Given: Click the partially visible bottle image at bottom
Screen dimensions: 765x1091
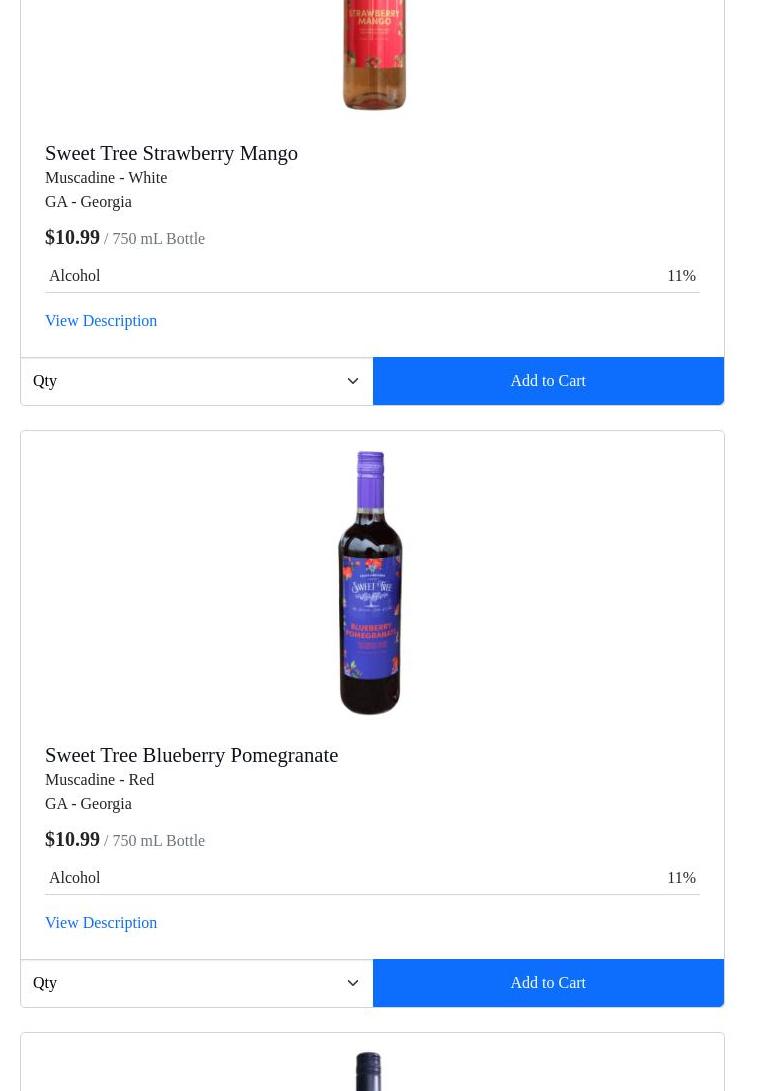Looking at the screenshot, I should pos(369,1071).
